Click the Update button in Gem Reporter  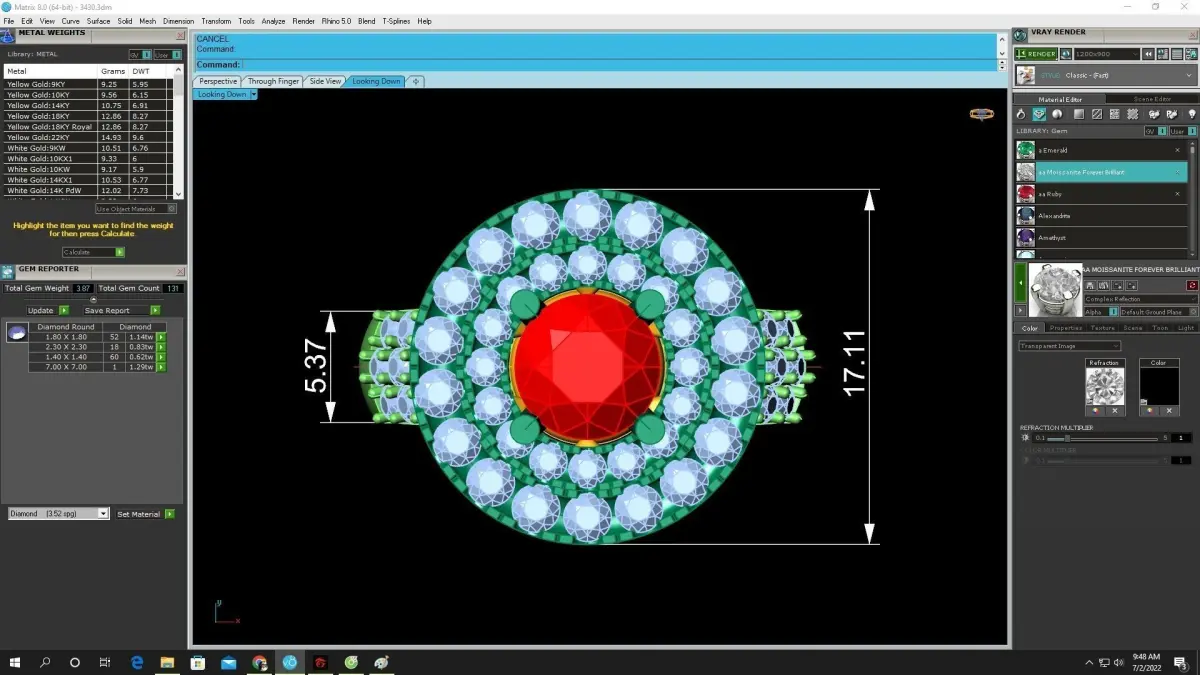[x=48, y=310]
